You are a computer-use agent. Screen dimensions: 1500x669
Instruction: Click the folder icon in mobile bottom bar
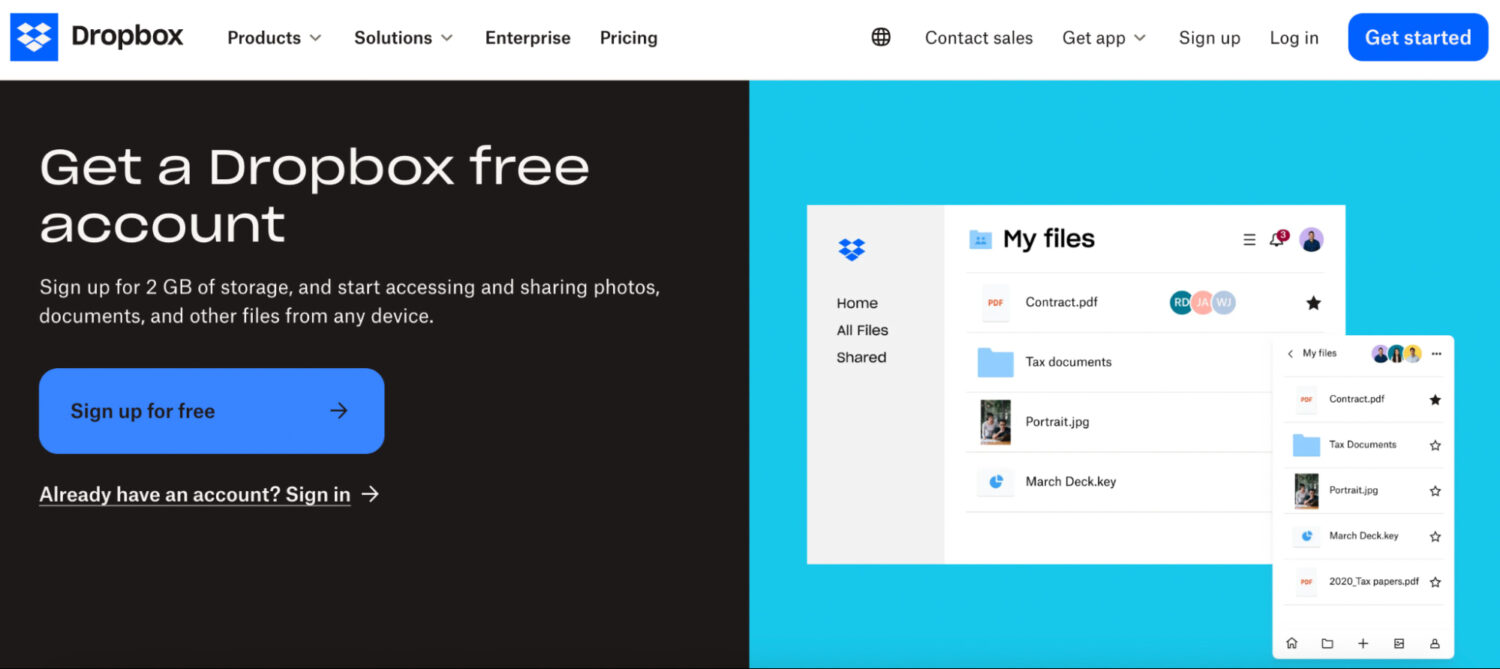point(1327,643)
